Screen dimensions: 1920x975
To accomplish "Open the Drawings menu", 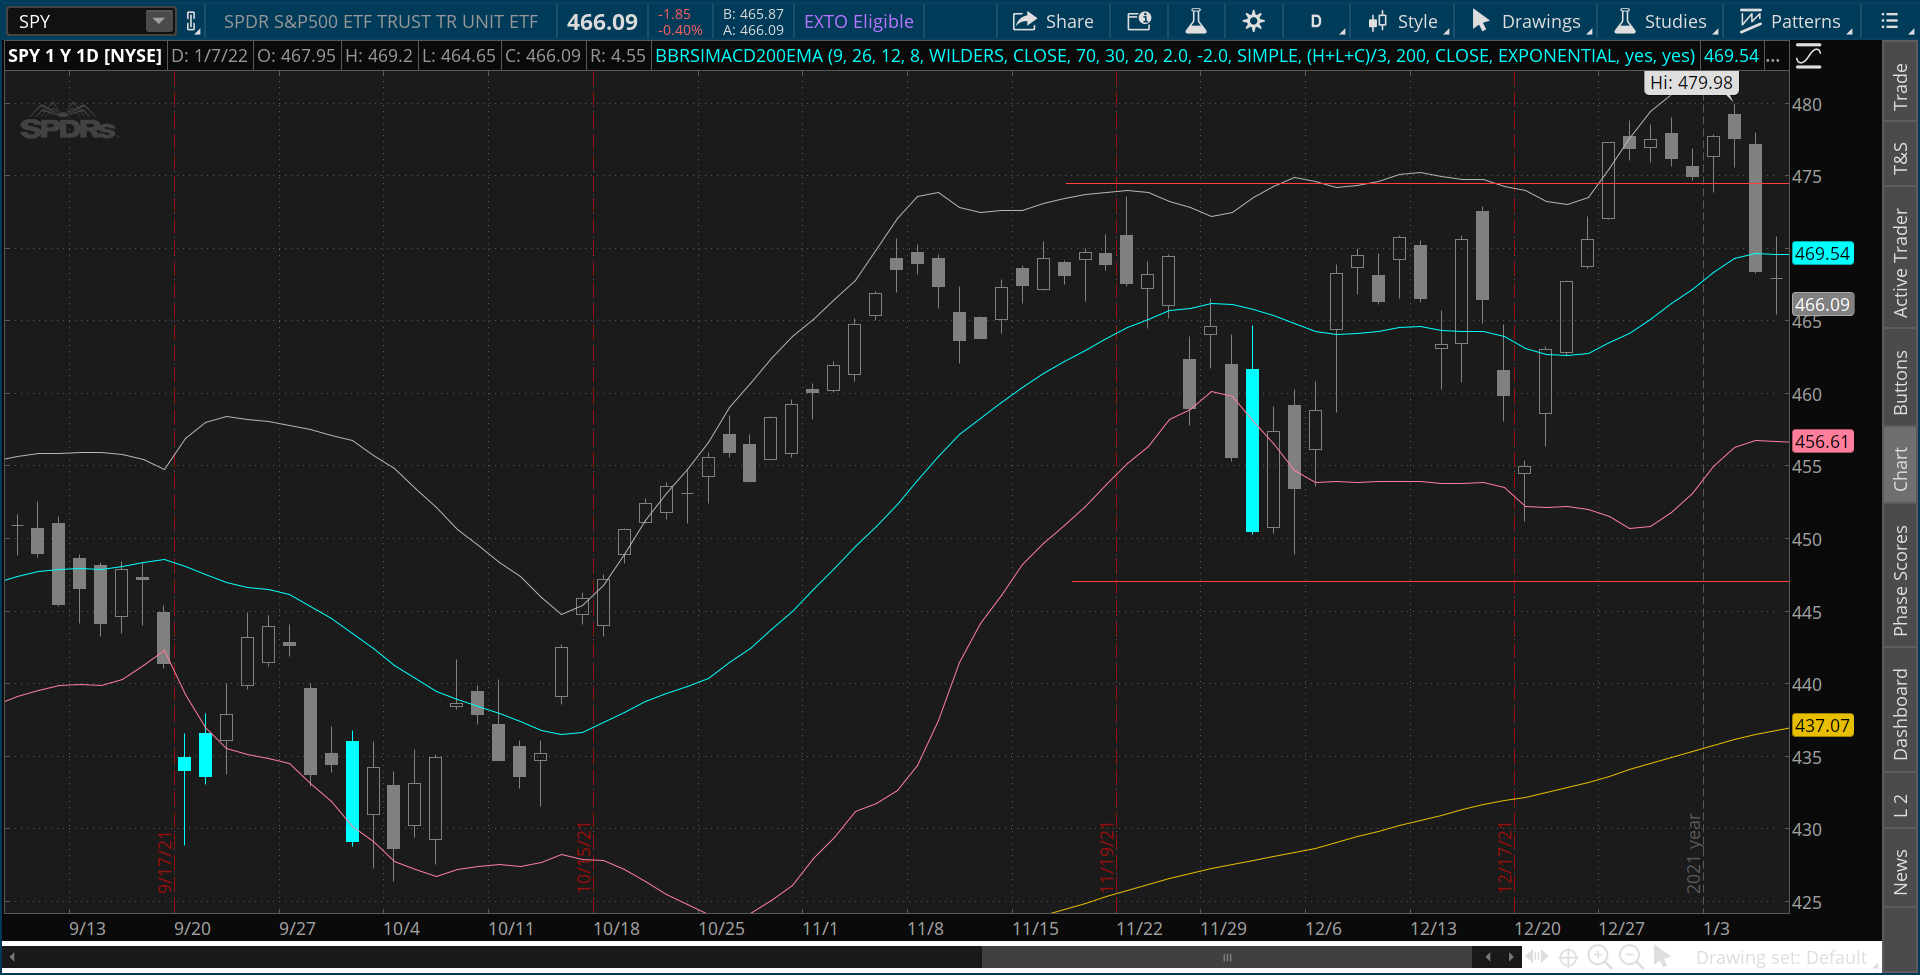I will [1531, 21].
